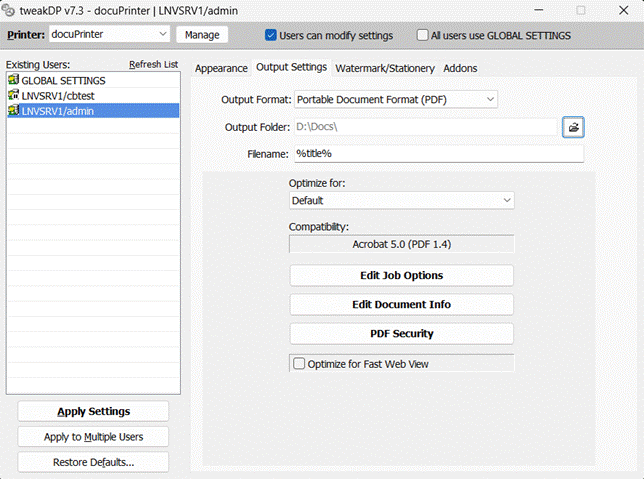Click the Filename input field

[x=436, y=153]
